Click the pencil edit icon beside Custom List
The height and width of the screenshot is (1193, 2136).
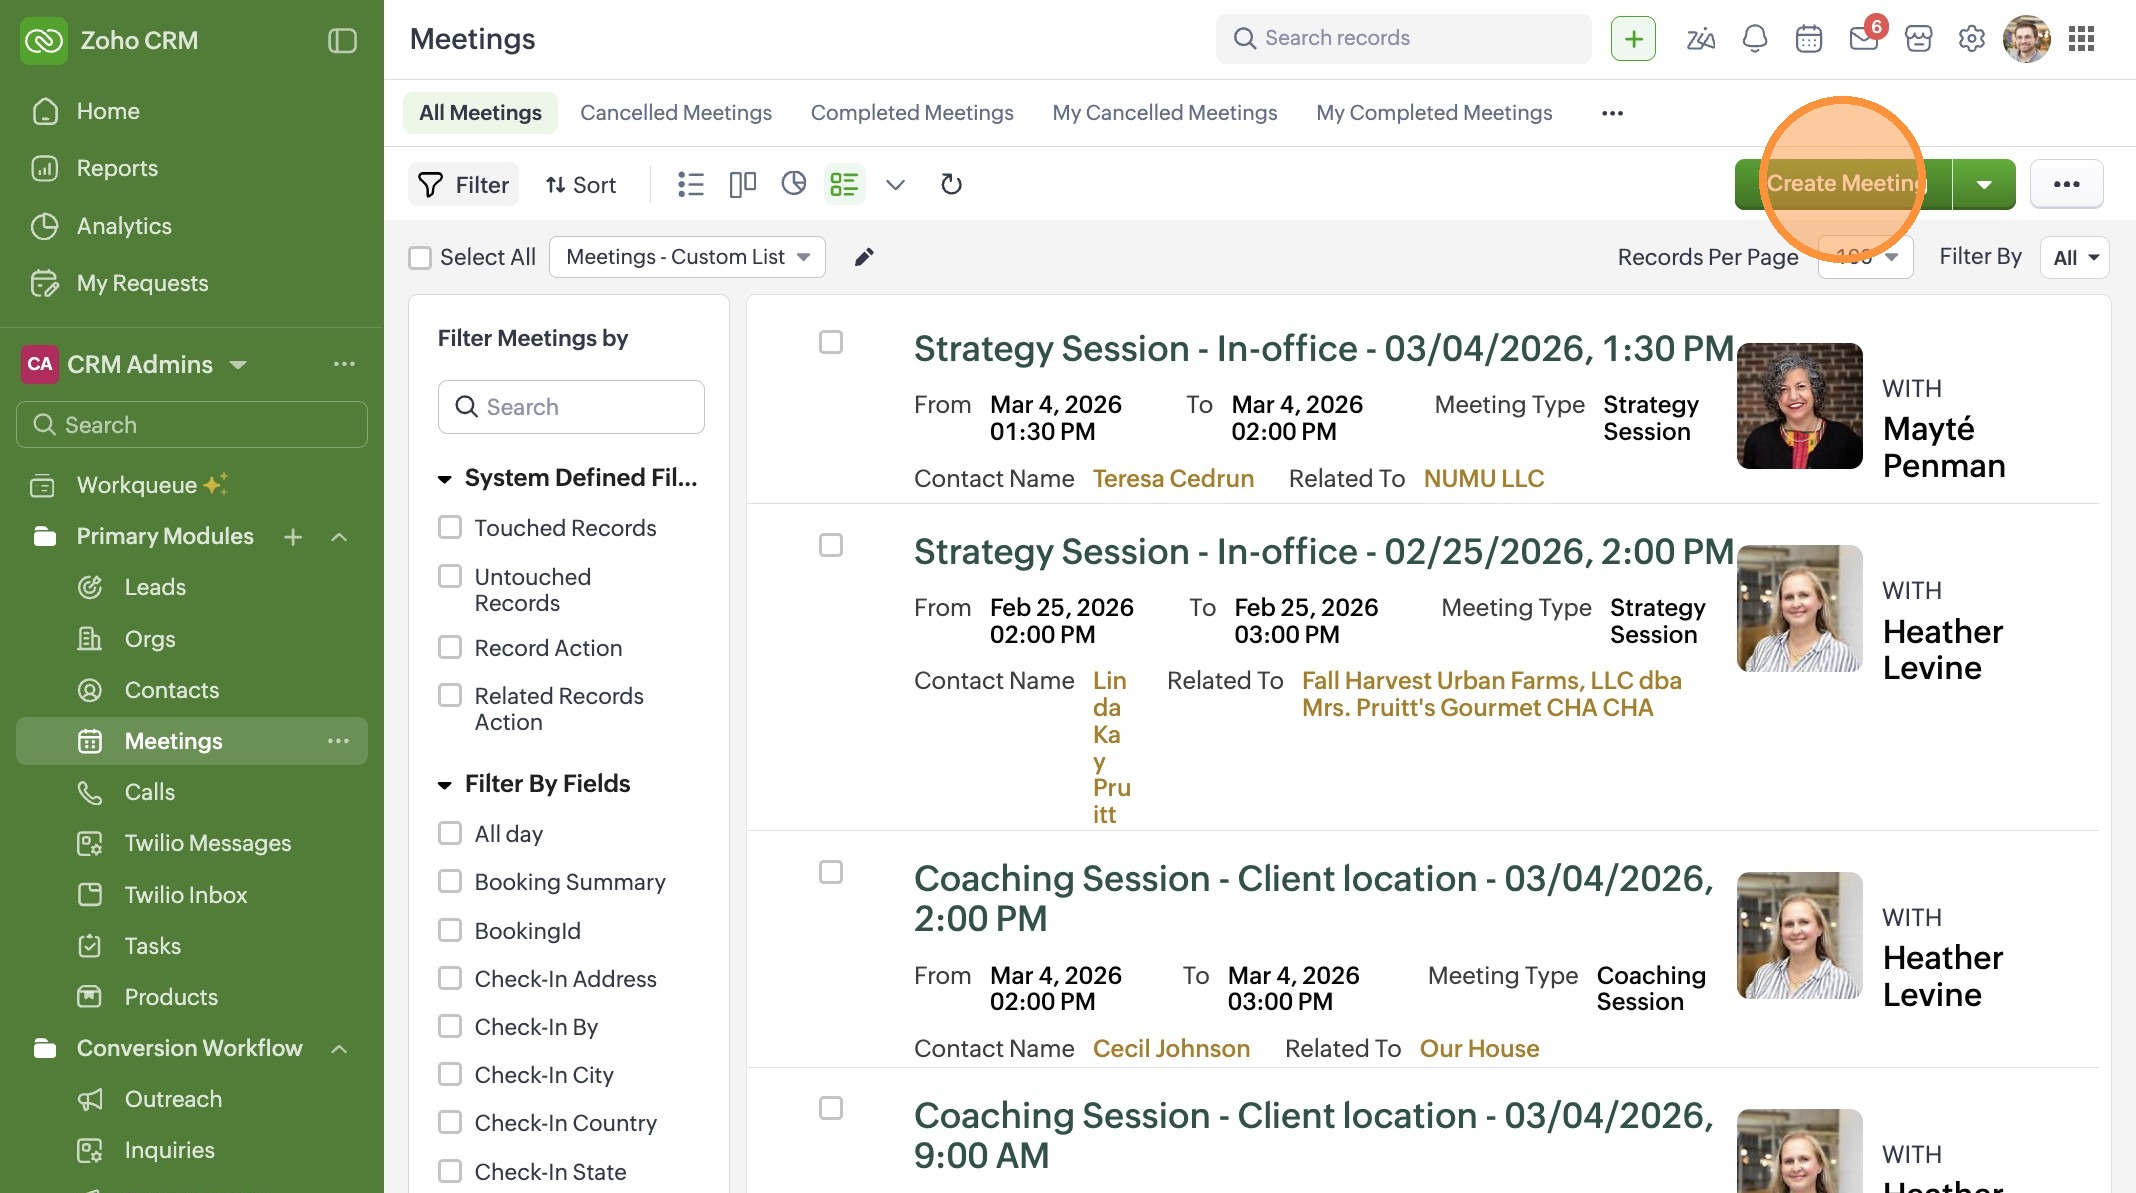(x=864, y=257)
